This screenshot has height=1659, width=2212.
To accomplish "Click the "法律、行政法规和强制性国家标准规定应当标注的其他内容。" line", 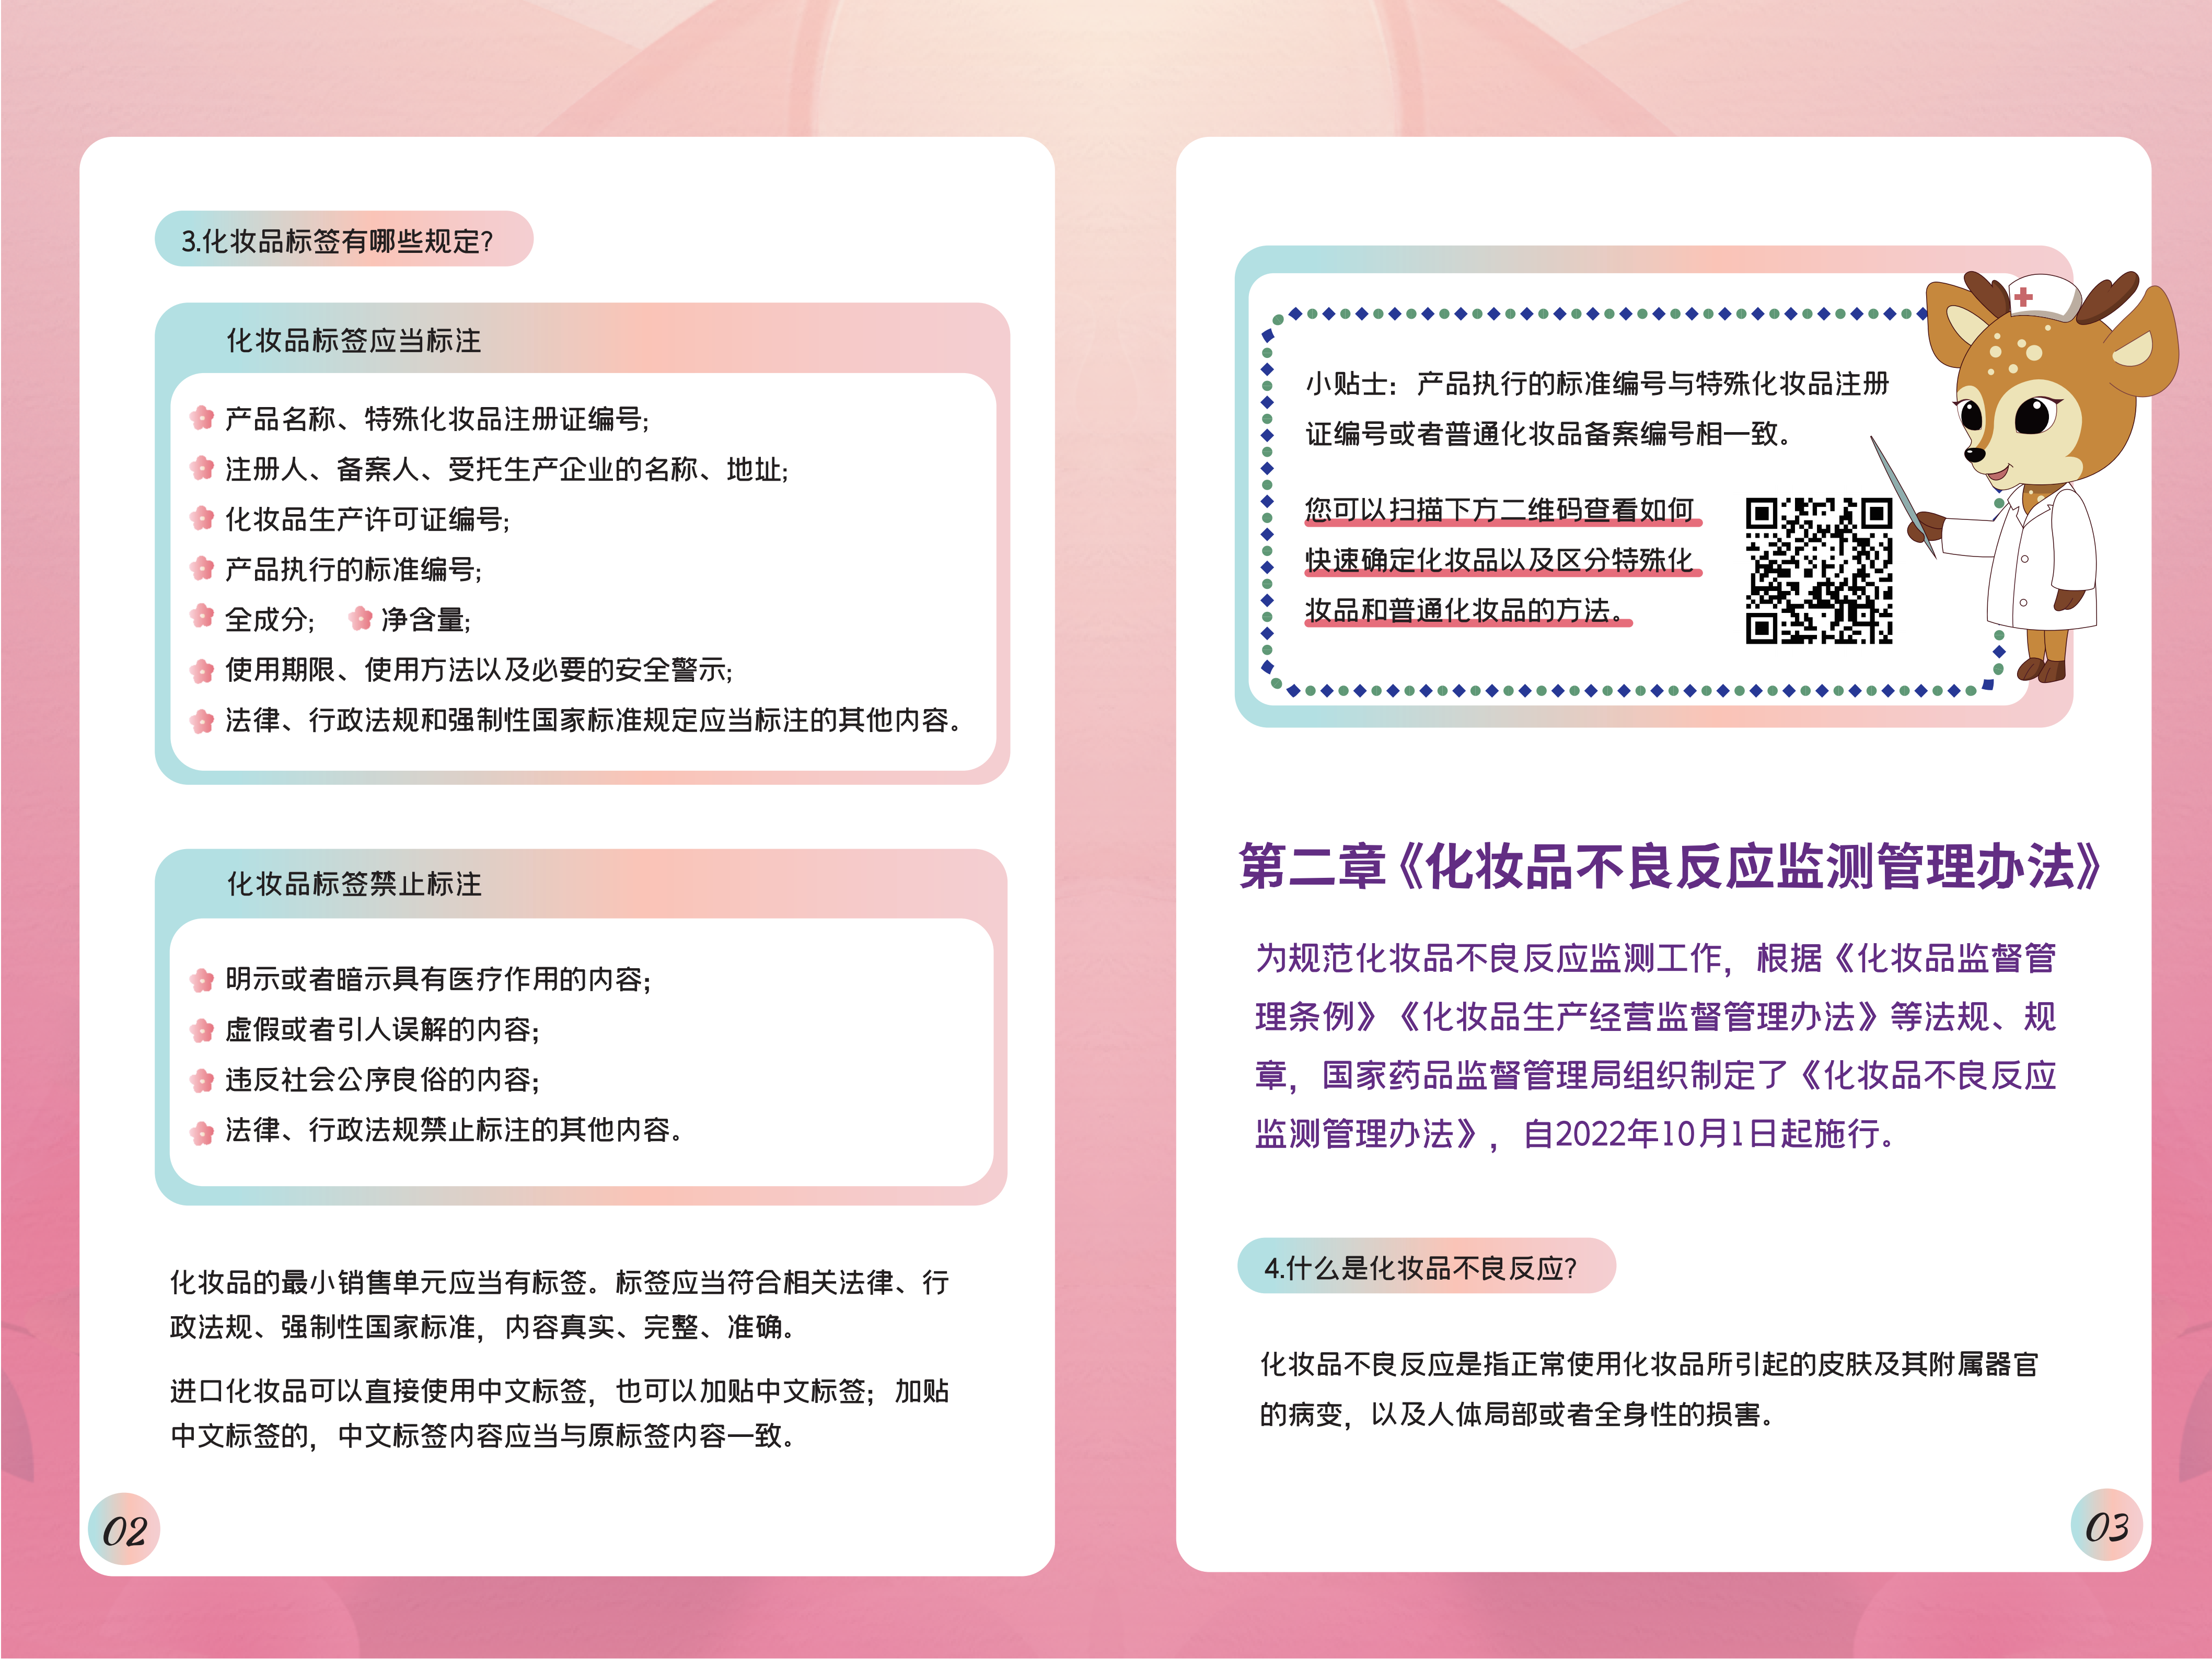I will click(593, 720).
